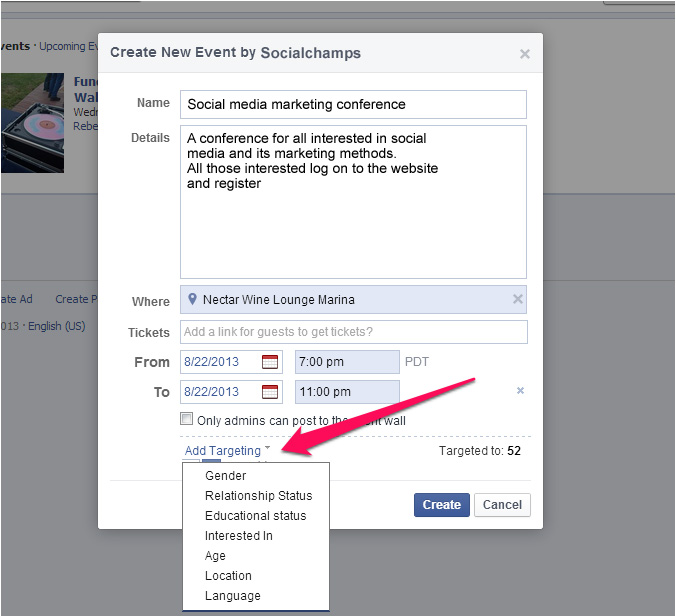Change the 11:00 pm end time

(x=347, y=392)
